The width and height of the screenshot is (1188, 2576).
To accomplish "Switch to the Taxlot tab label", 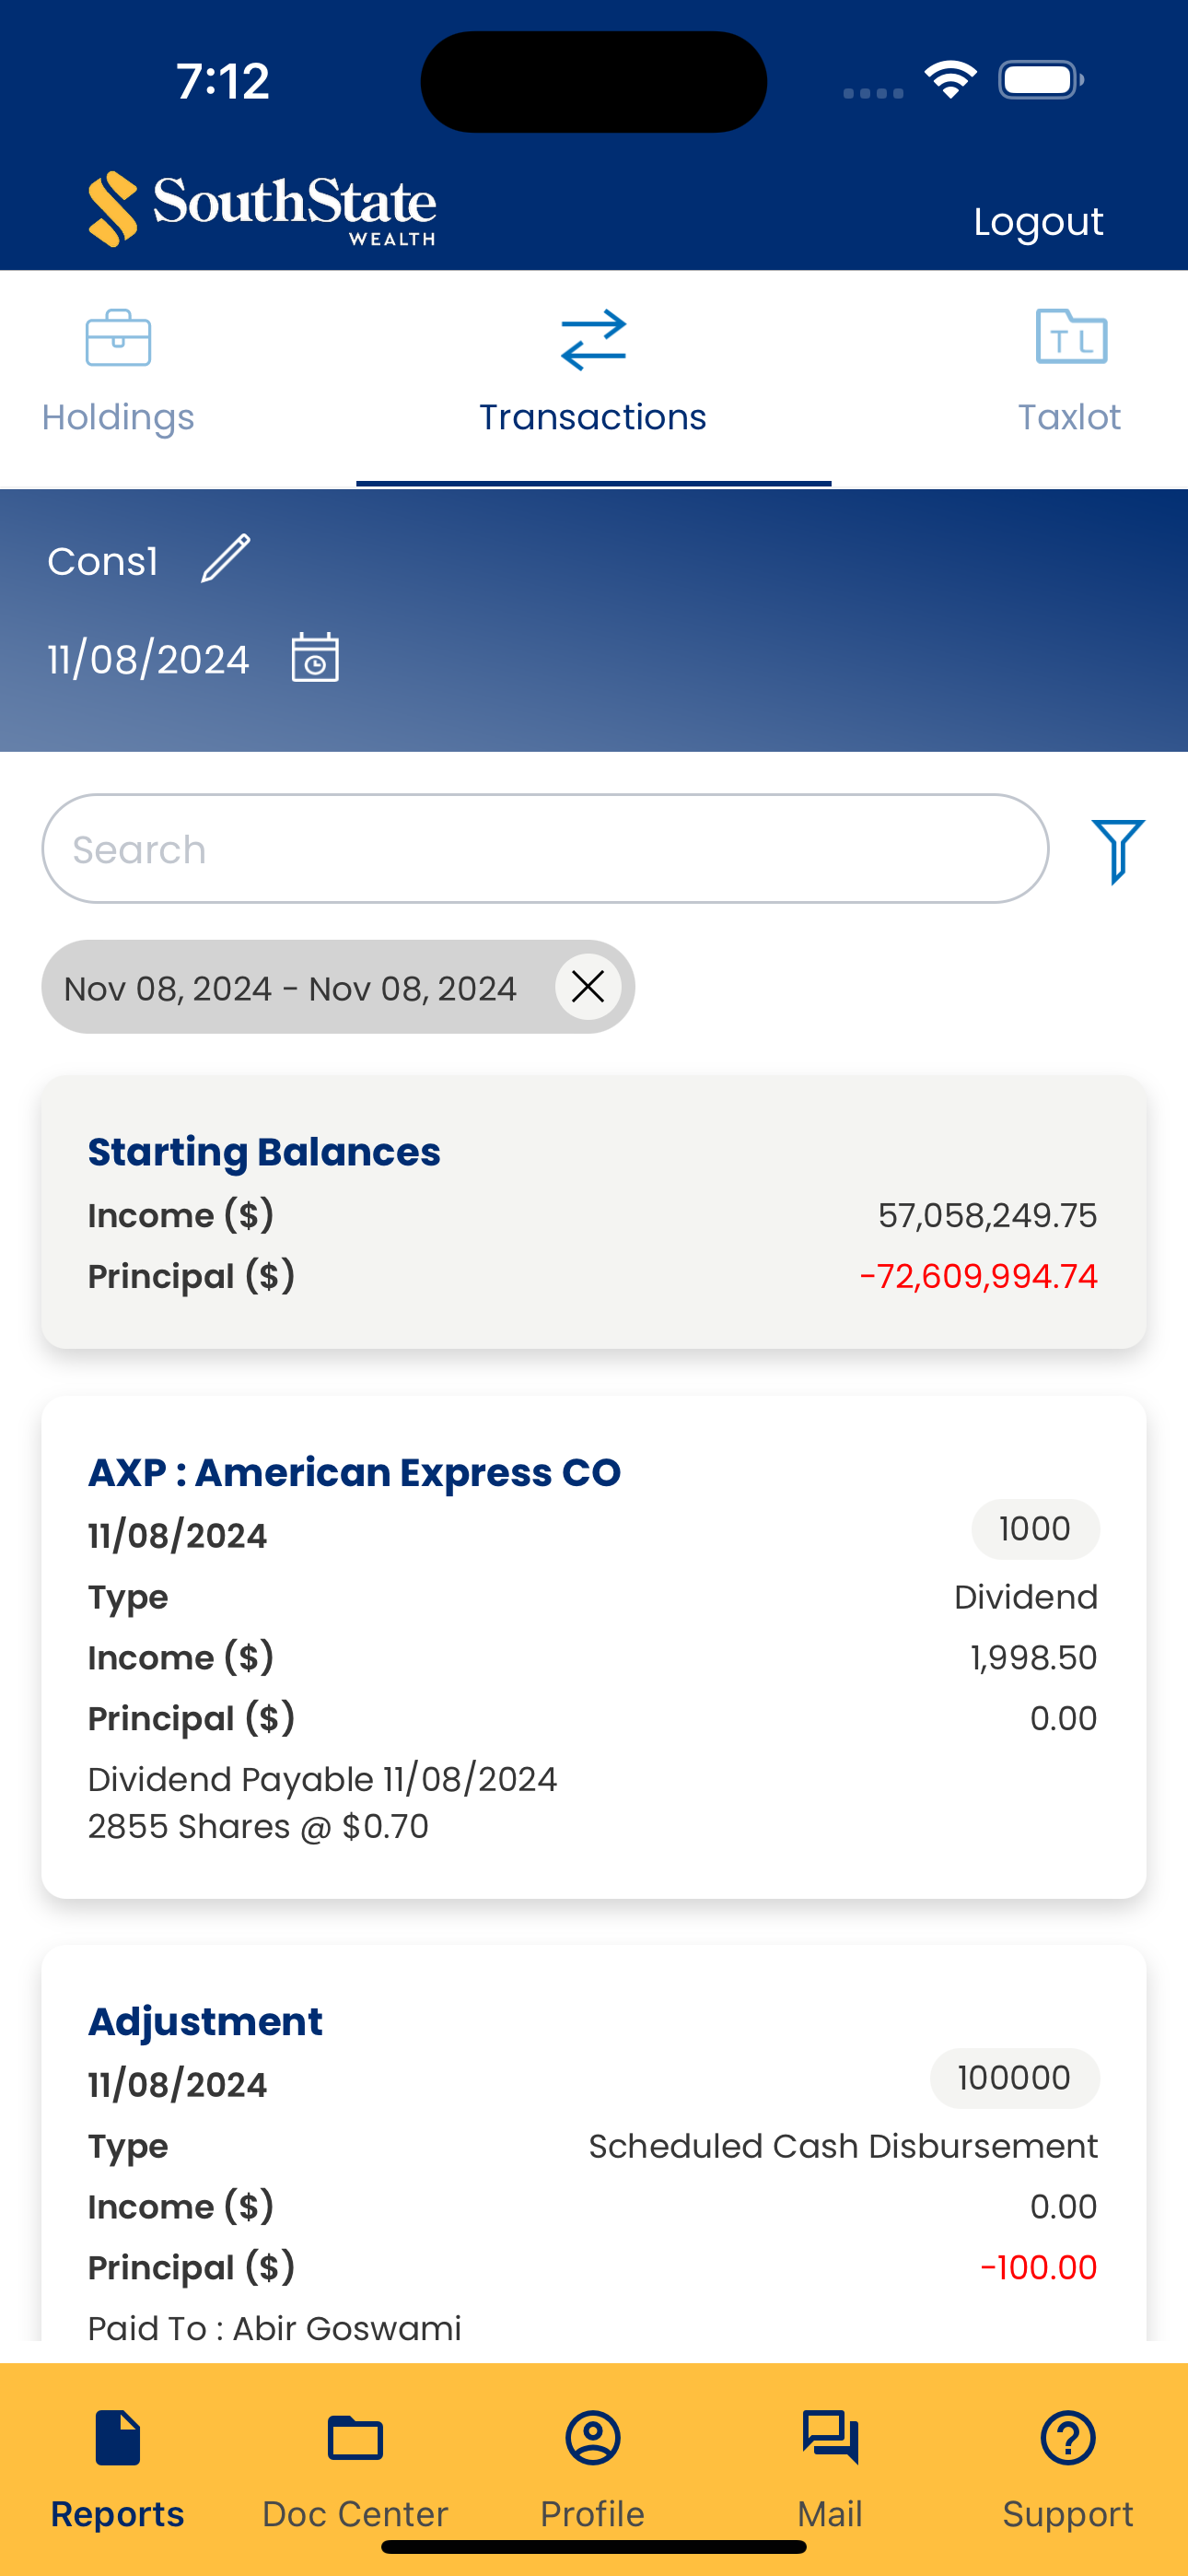I will (1069, 417).
